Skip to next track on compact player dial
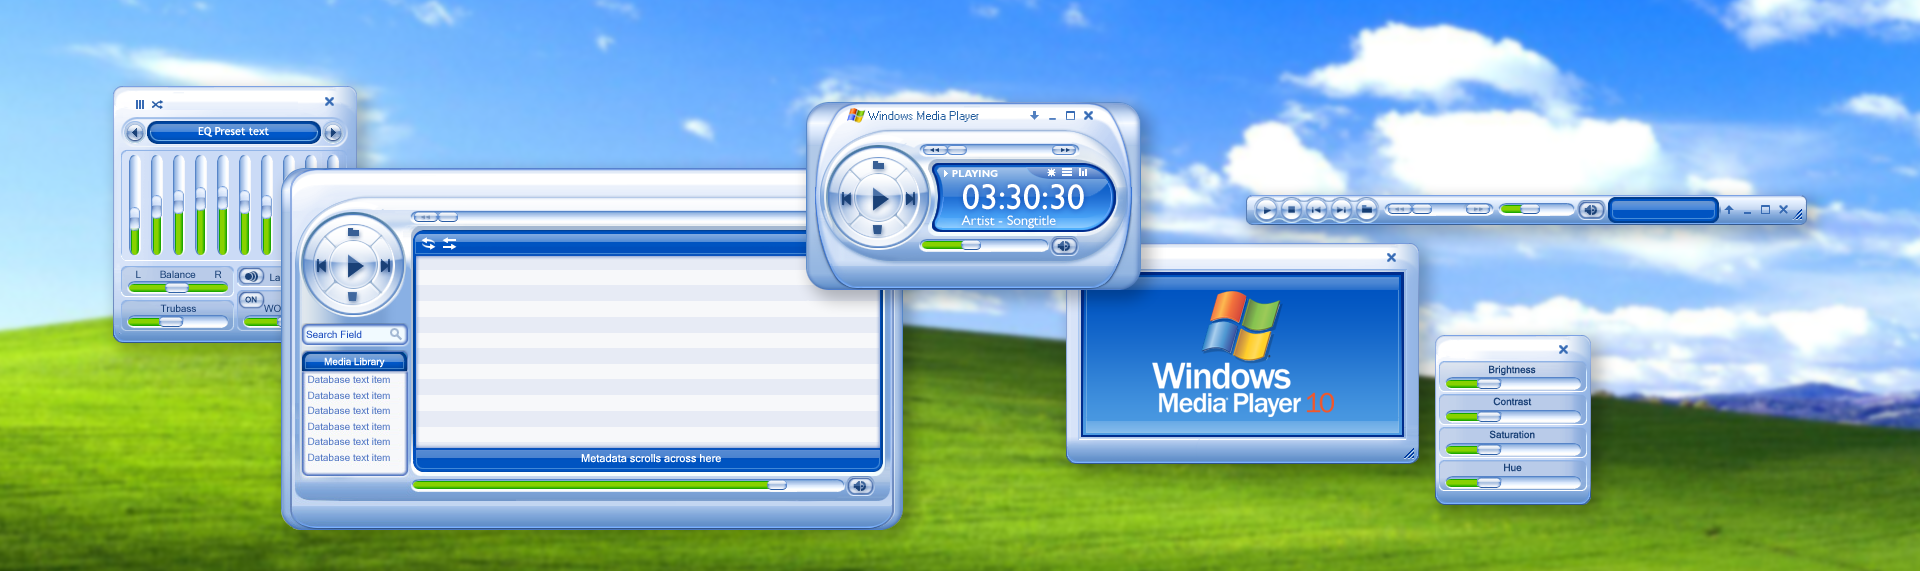The width and height of the screenshot is (1920, 571). tap(911, 199)
